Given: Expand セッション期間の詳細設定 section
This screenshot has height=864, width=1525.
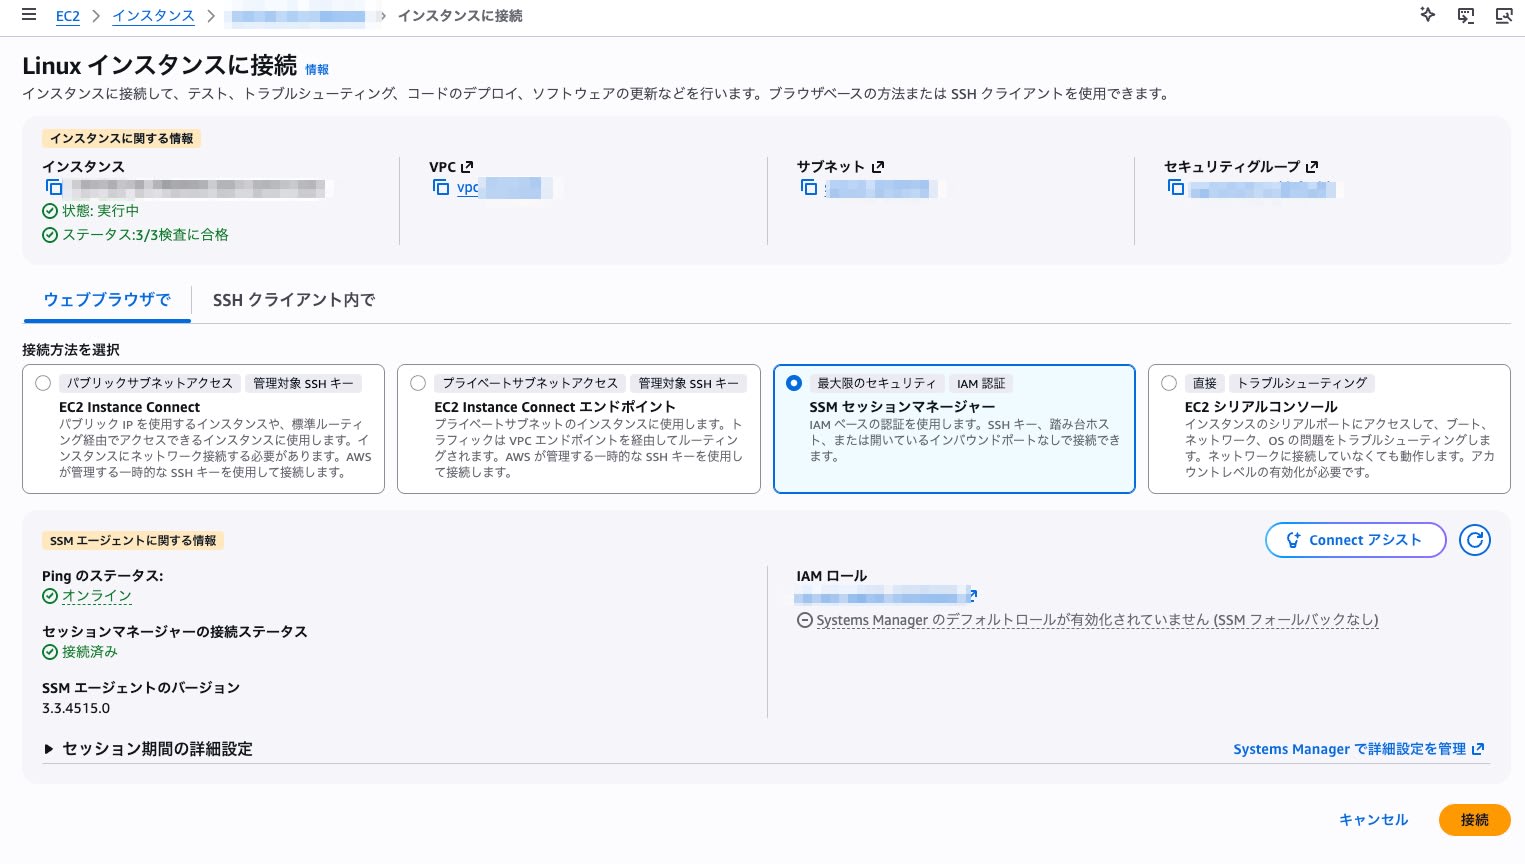Looking at the screenshot, I should click(x=147, y=749).
